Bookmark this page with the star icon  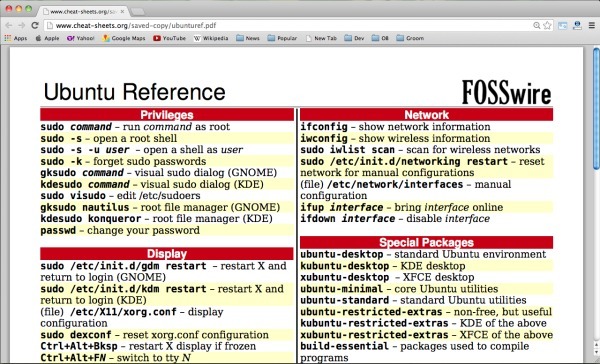click(547, 26)
